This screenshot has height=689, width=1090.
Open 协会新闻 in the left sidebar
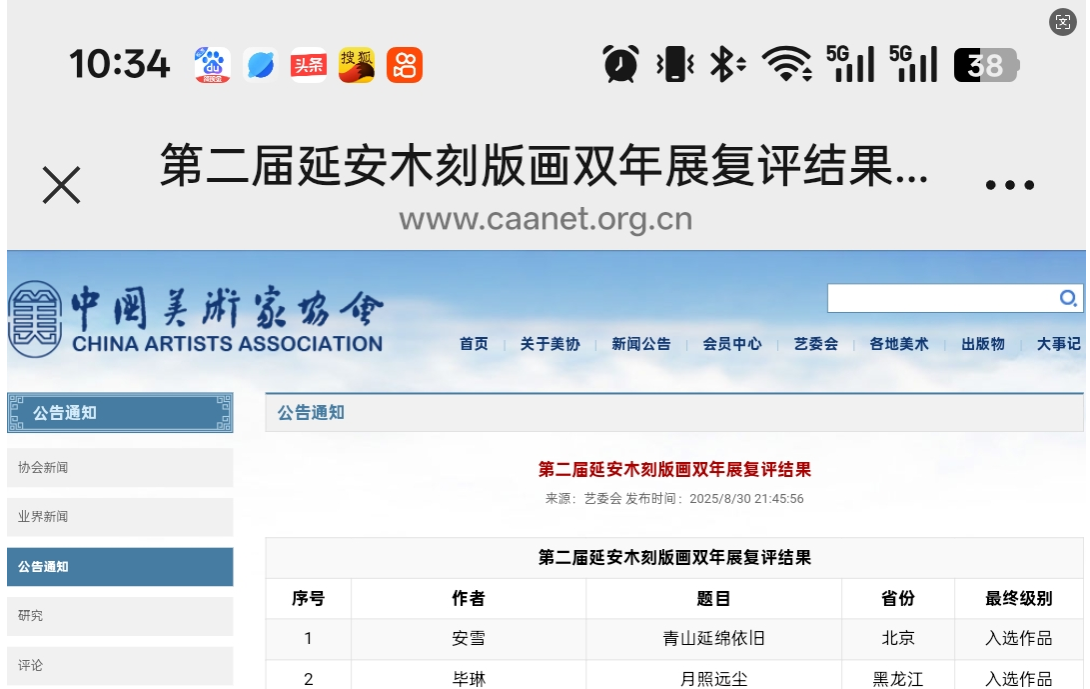120,467
